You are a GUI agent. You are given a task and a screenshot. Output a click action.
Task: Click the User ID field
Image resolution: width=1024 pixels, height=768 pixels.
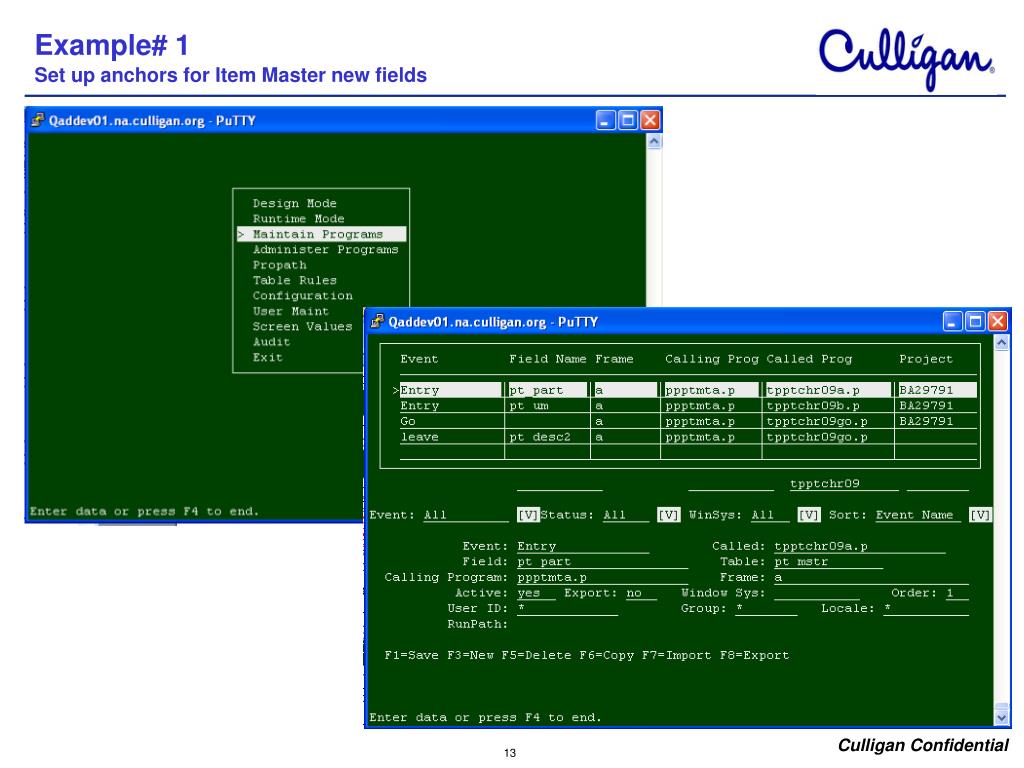pyautogui.click(x=567, y=609)
